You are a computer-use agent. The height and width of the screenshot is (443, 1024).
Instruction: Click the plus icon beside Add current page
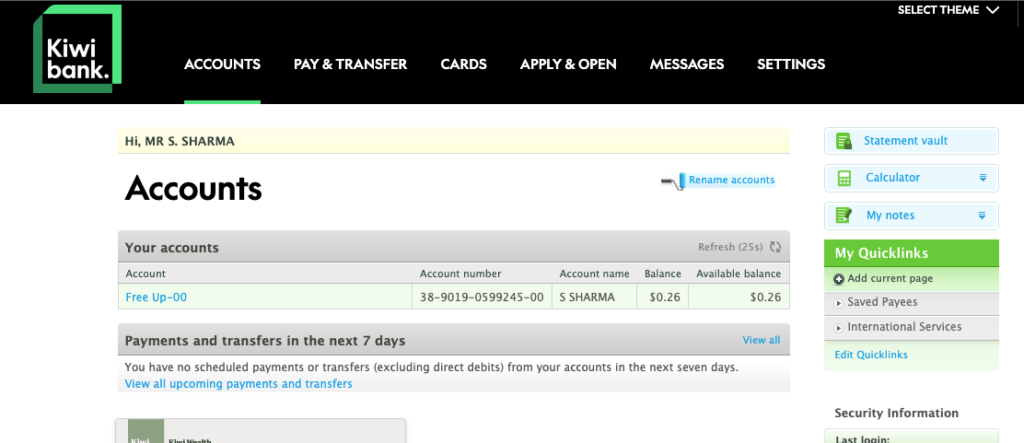tap(839, 279)
